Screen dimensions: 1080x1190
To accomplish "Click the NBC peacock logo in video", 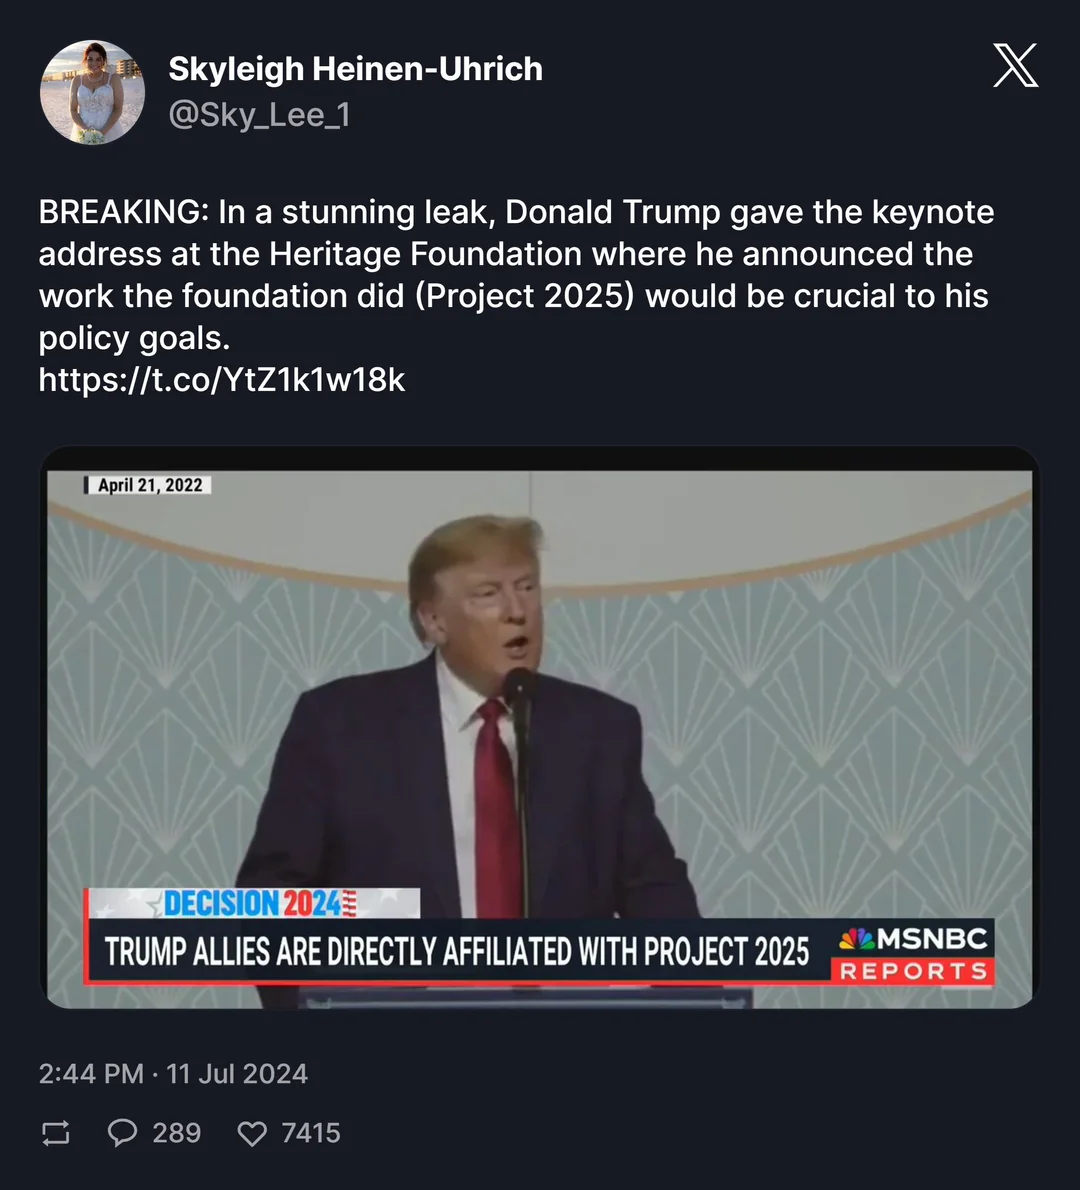I will pyautogui.click(x=857, y=939).
